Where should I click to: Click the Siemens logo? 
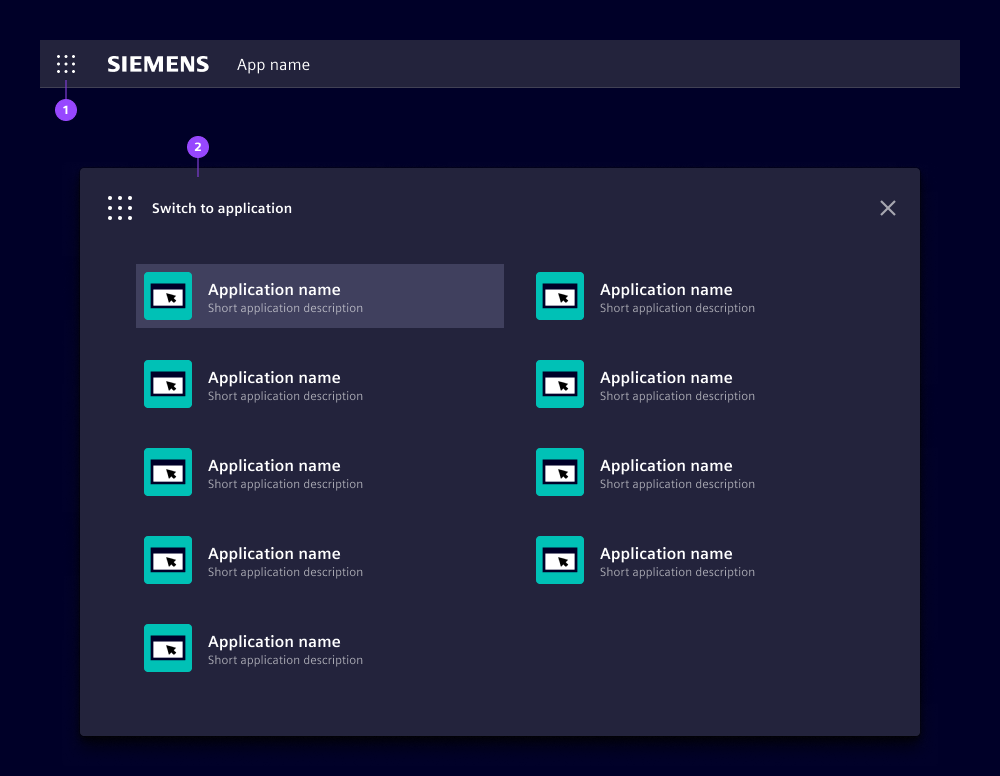(158, 64)
